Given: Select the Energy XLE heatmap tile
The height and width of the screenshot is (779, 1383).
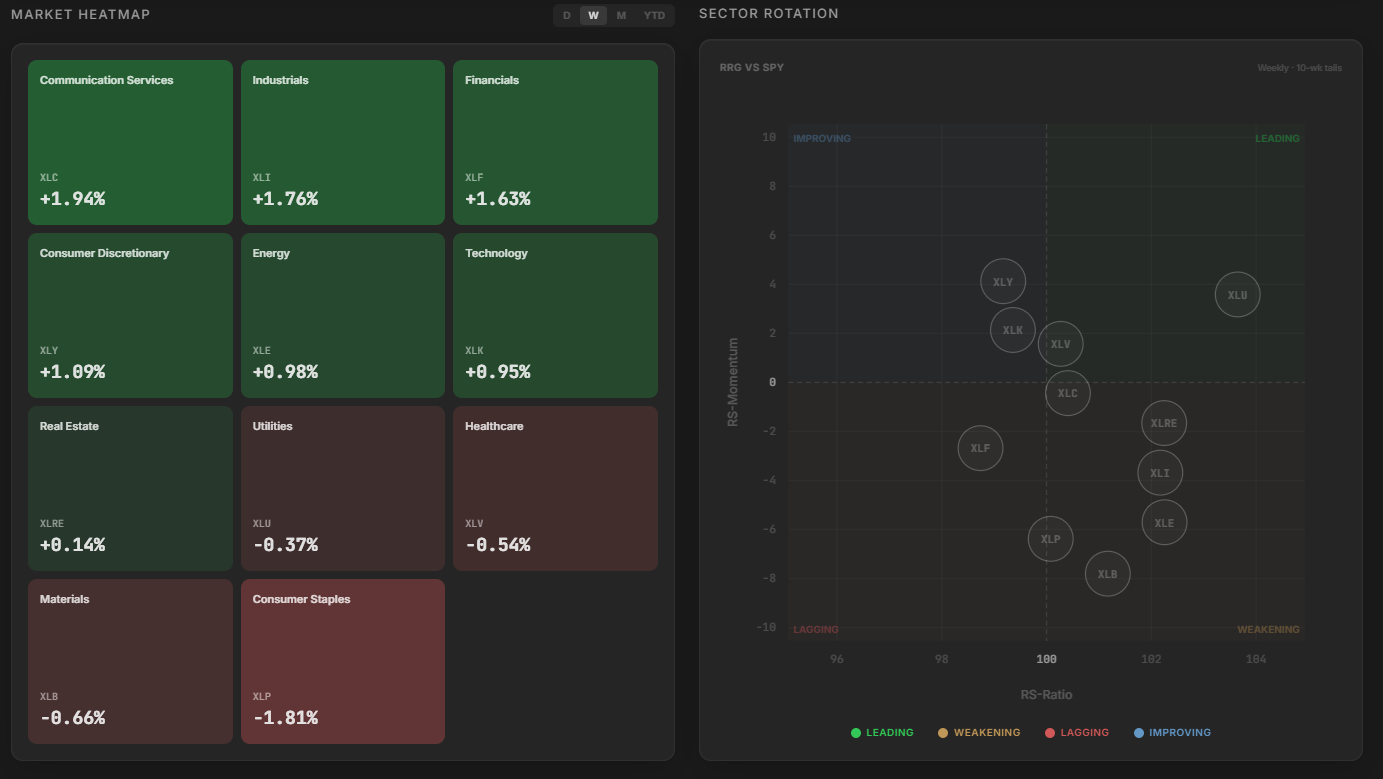Looking at the screenshot, I should (343, 315).
